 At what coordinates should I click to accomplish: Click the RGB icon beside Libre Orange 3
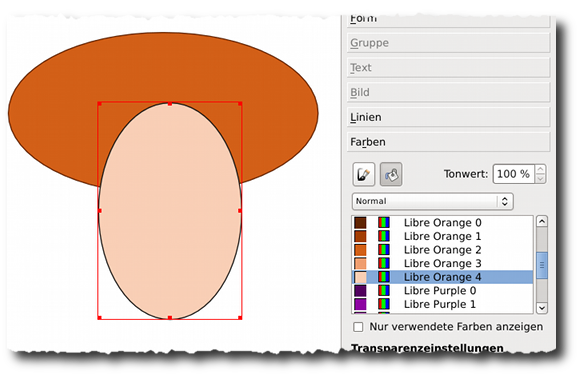coord(384,263)
